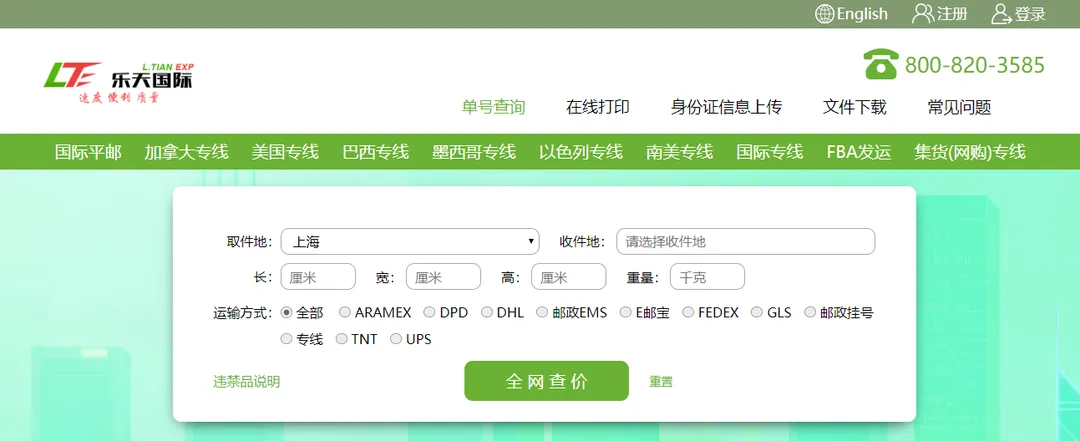Click the 重置 reset link
The image size is (1080, 441).
tap(661, 382)
